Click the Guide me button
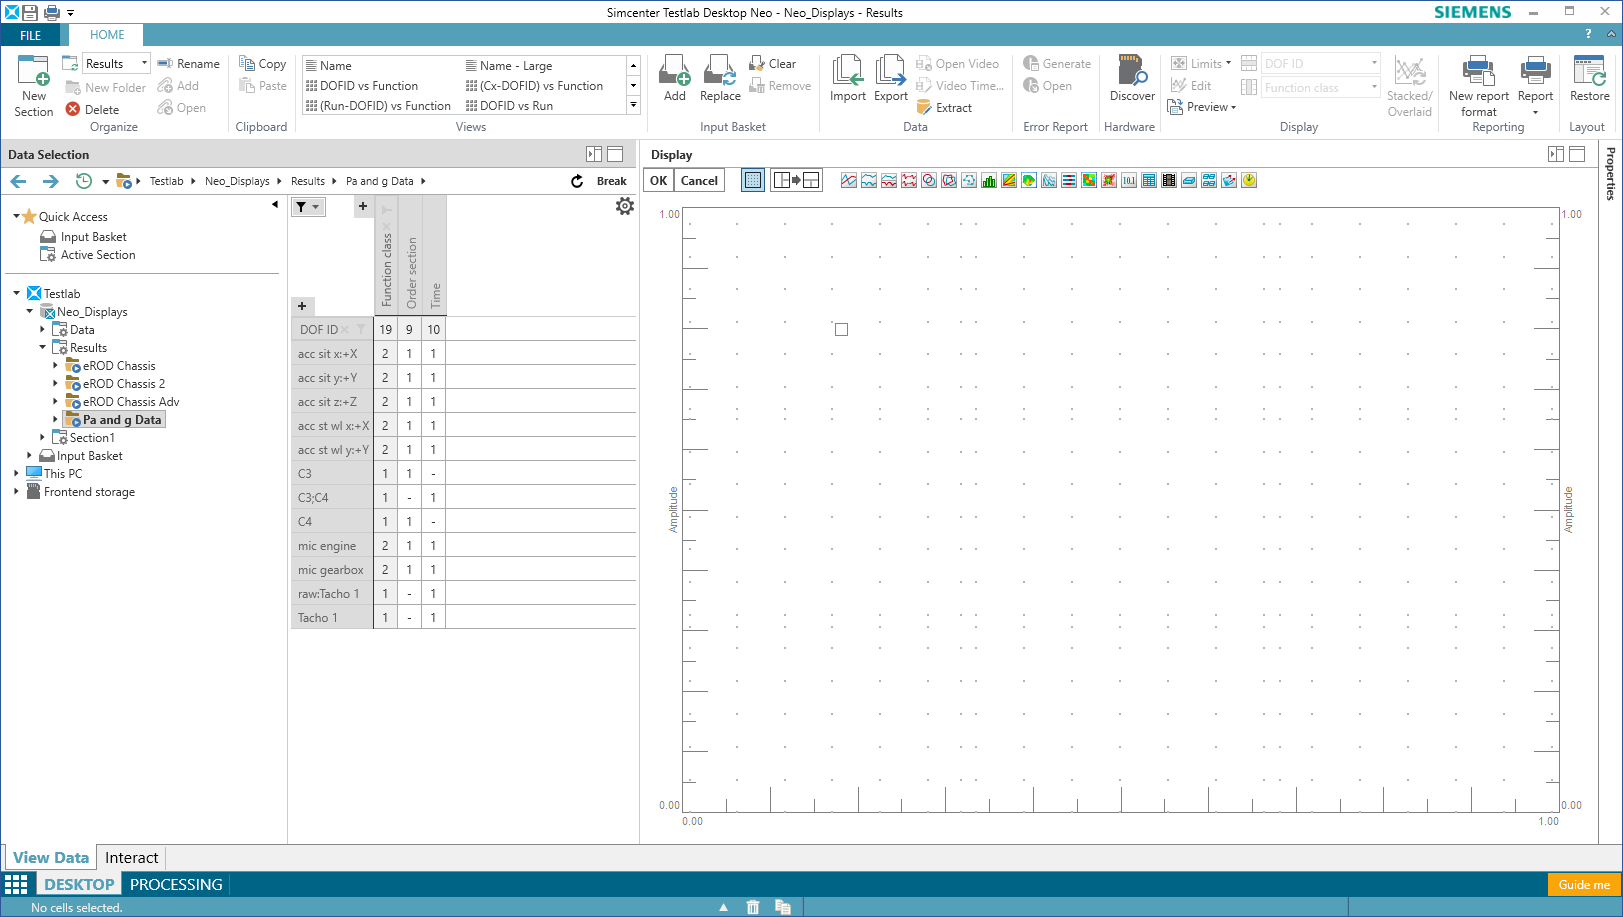This screenshot has width=1623, height=917. [x=1583, y=885]
